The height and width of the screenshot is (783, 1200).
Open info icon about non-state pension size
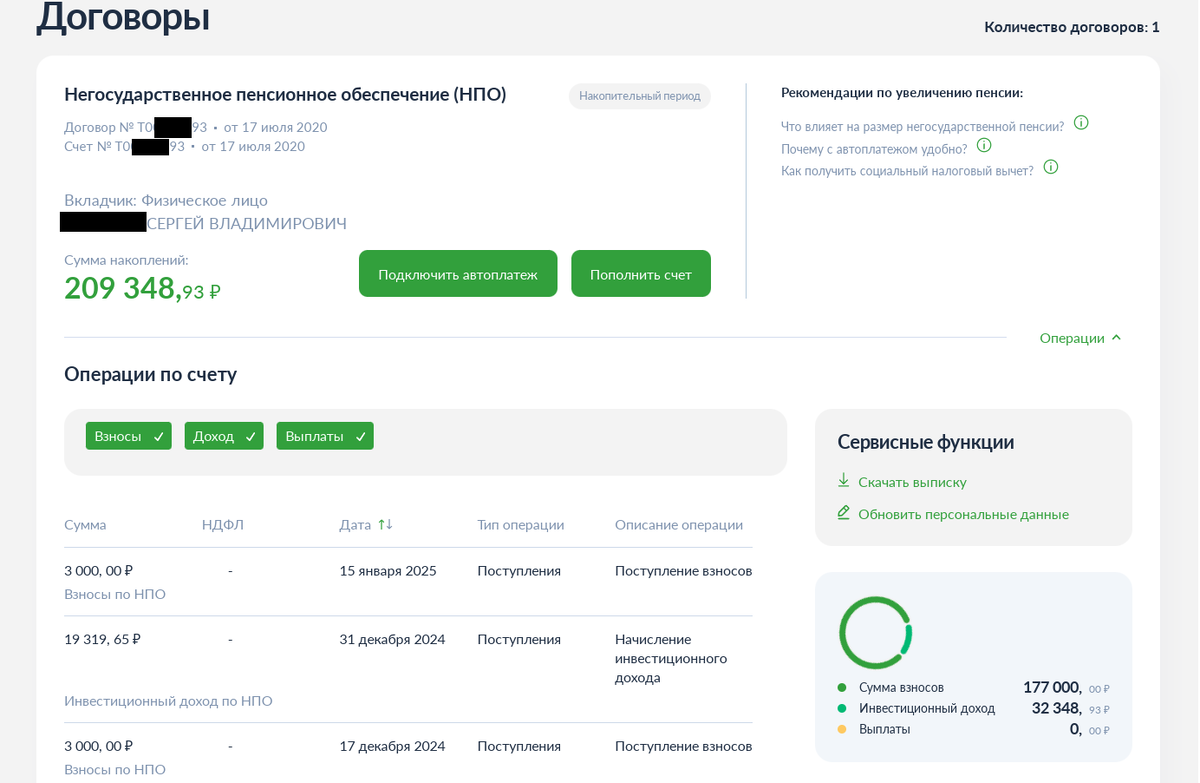[x=1080, y=123]
